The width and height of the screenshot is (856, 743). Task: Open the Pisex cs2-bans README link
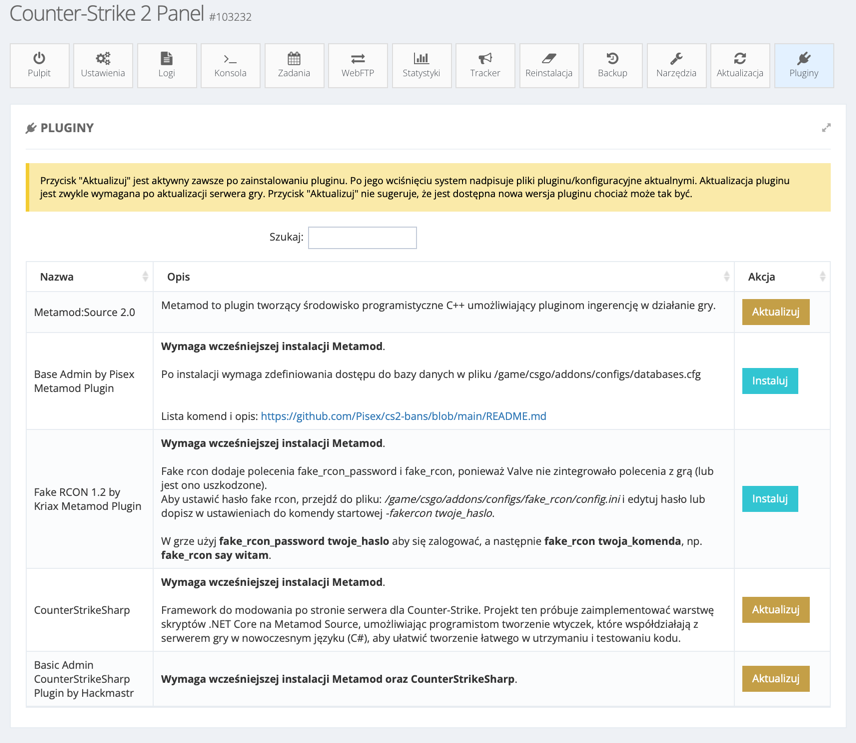point(403,416)
